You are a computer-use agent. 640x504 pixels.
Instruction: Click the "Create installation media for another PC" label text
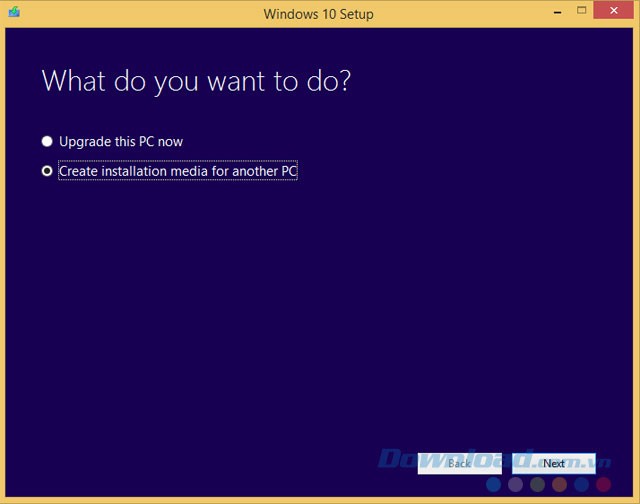(x=178, y=171)
